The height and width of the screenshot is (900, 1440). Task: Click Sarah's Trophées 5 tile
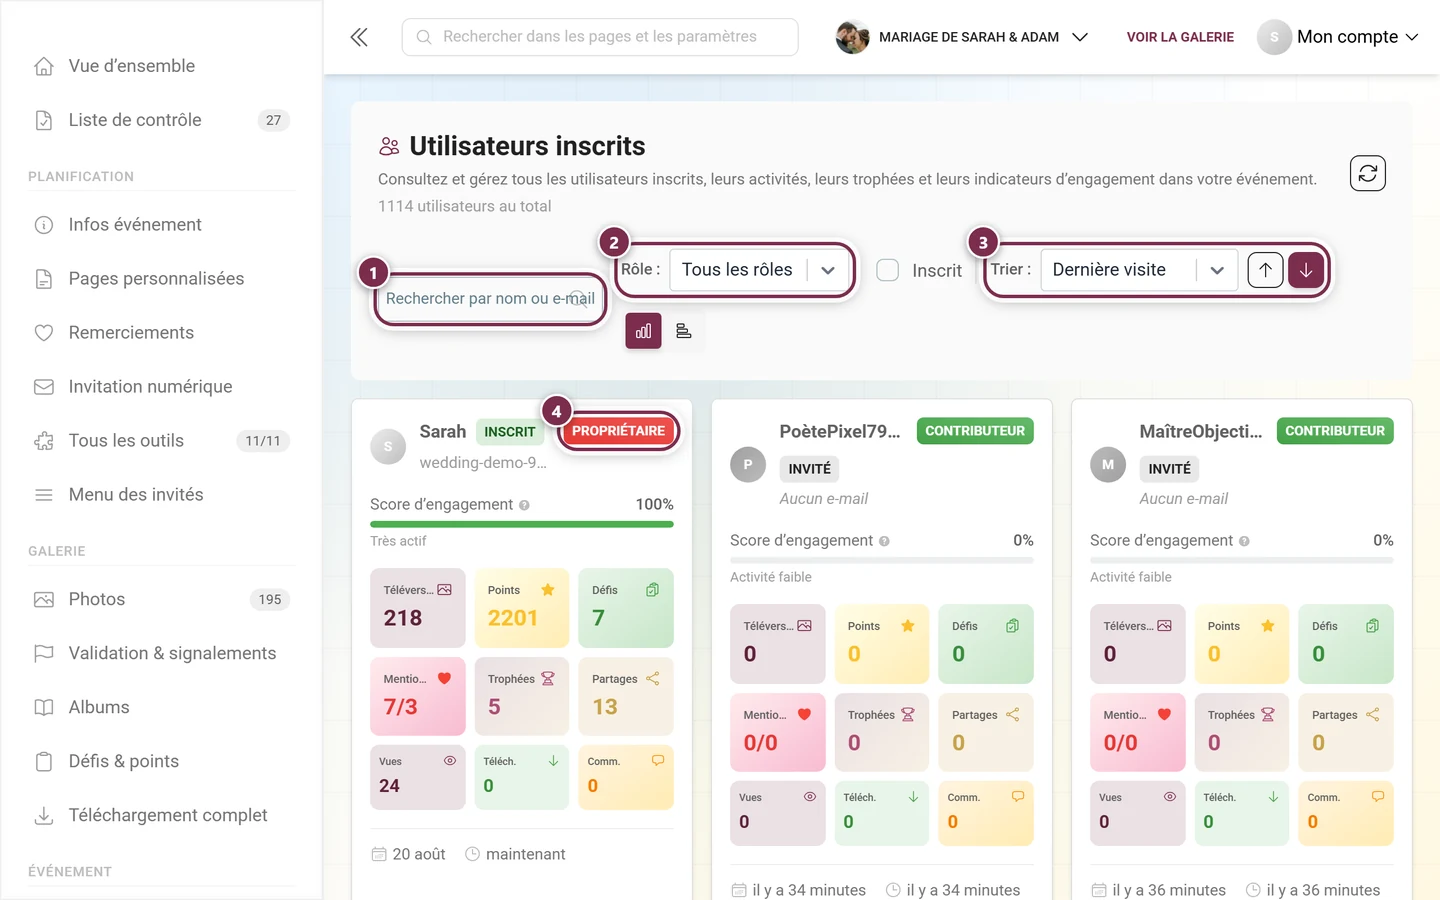[522, 696]
